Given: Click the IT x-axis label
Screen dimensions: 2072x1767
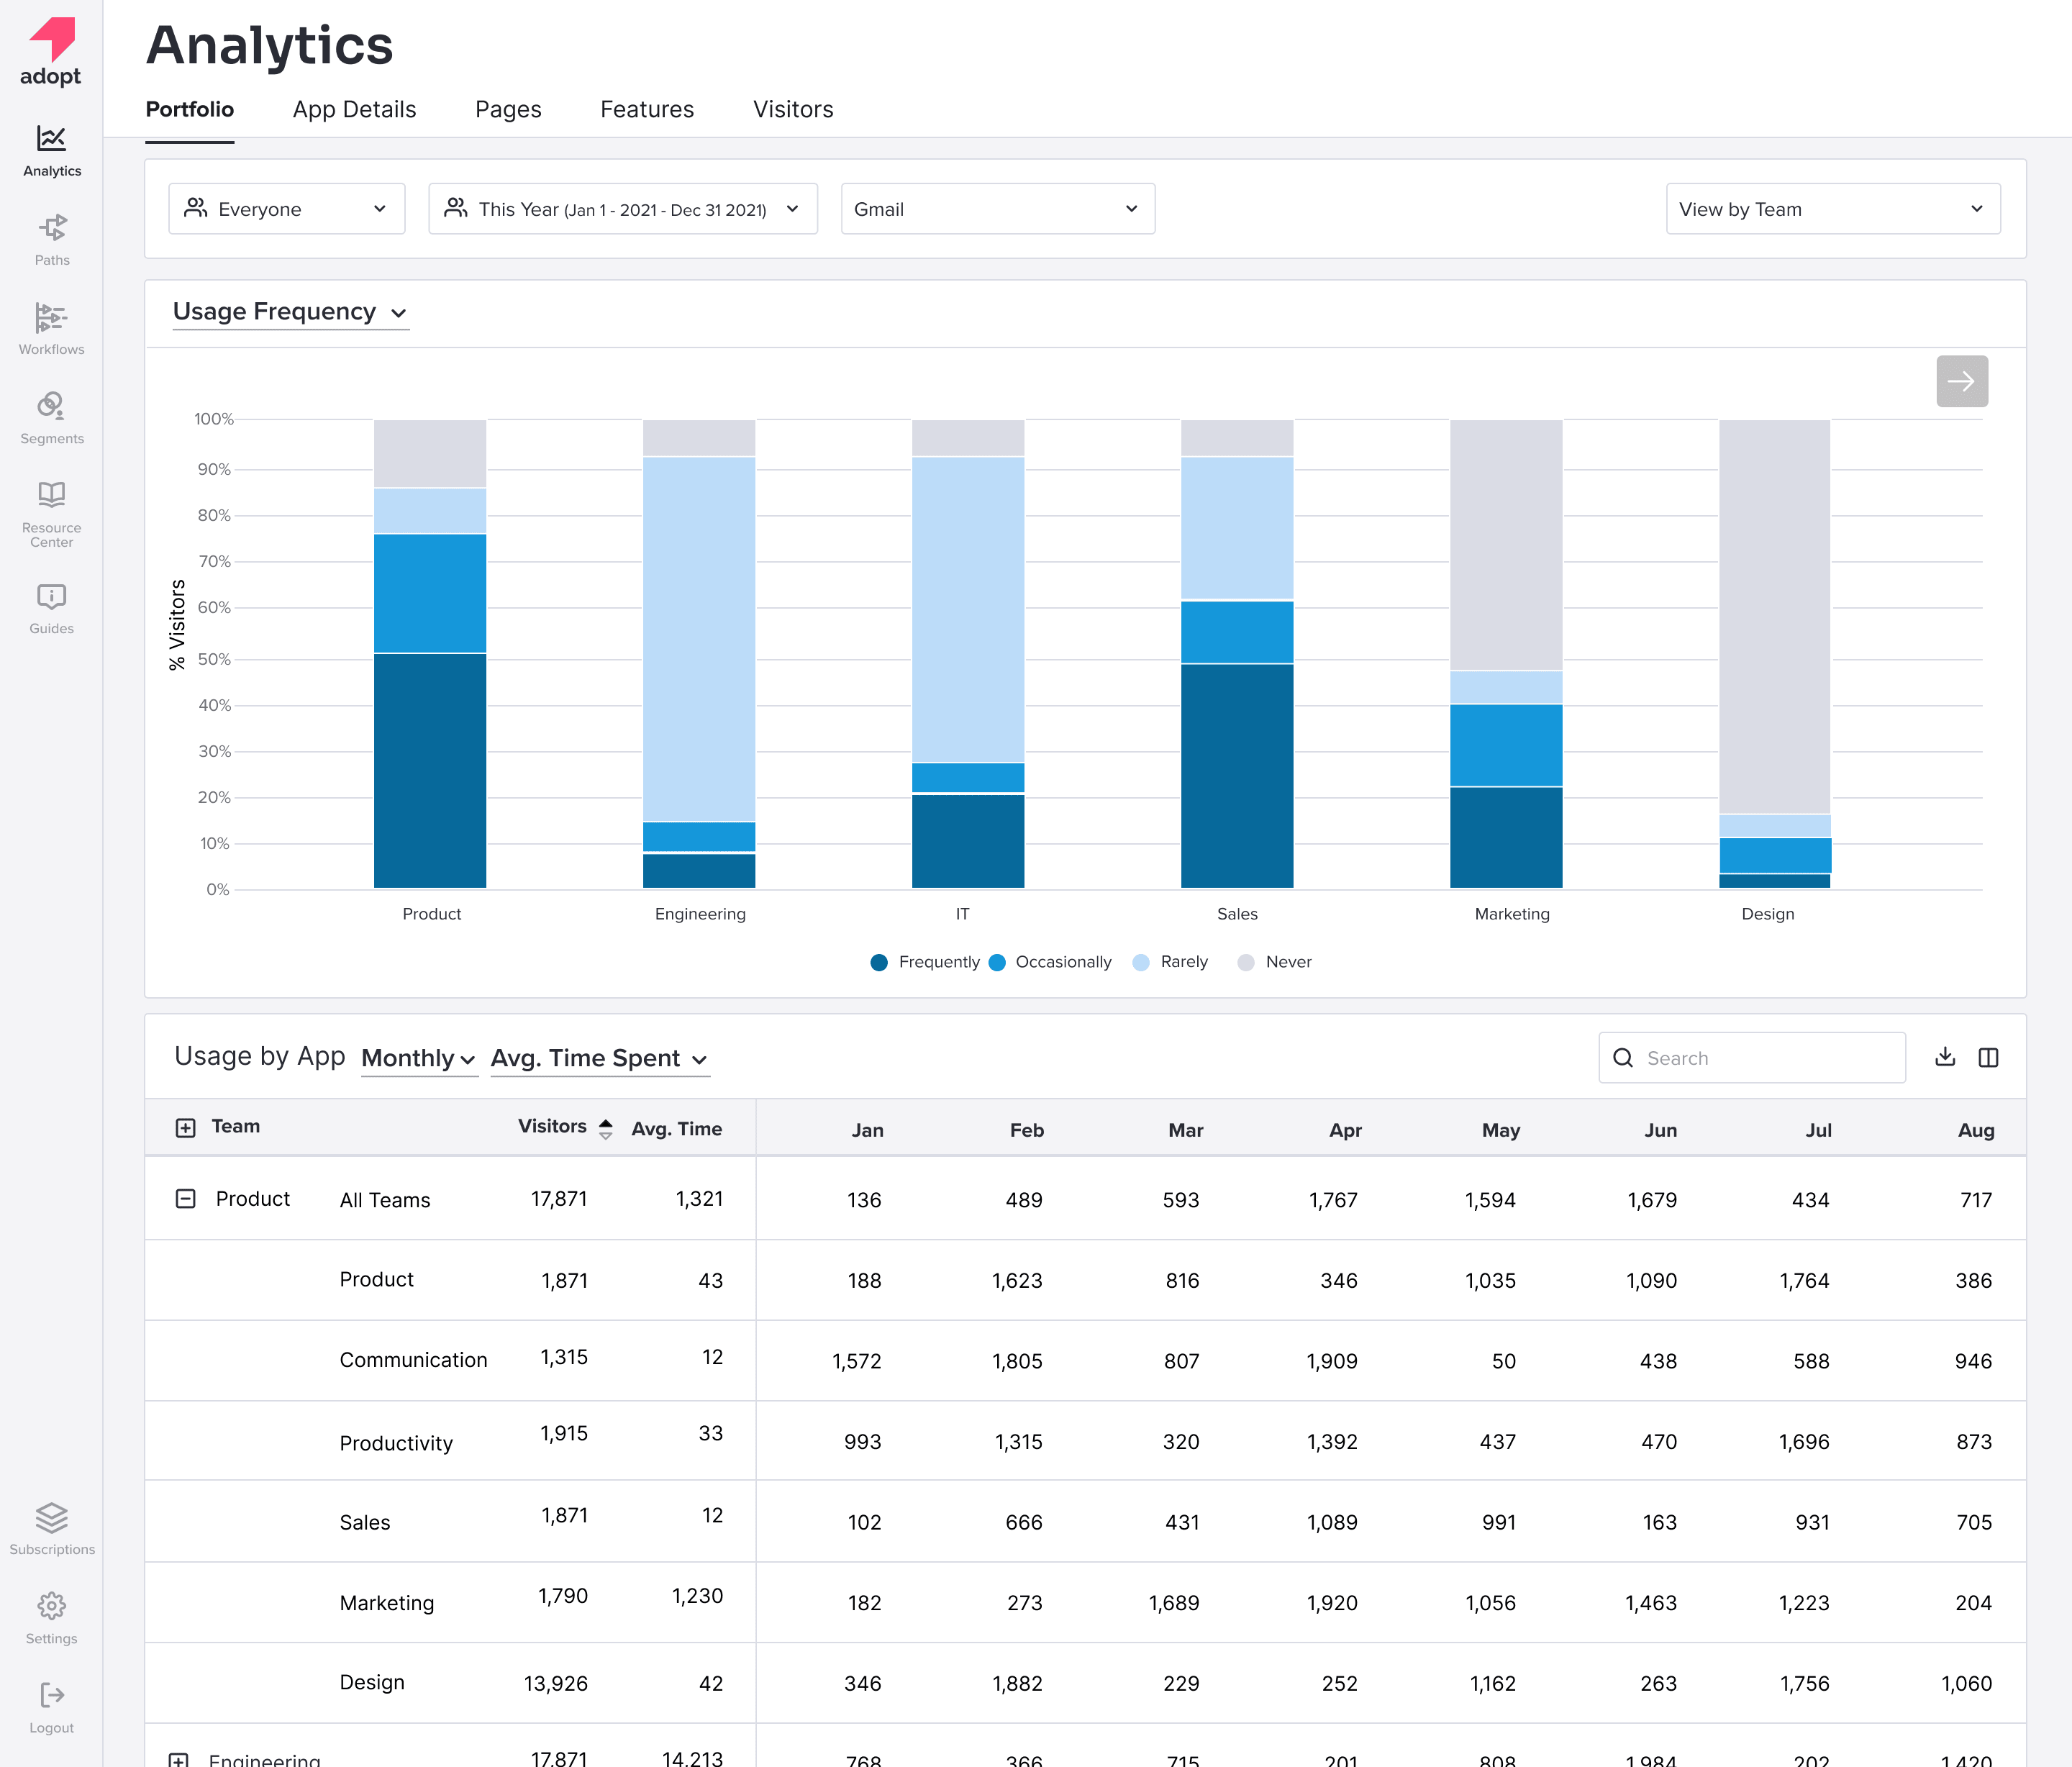Looking at the screenshot, I should click(962, 914).
